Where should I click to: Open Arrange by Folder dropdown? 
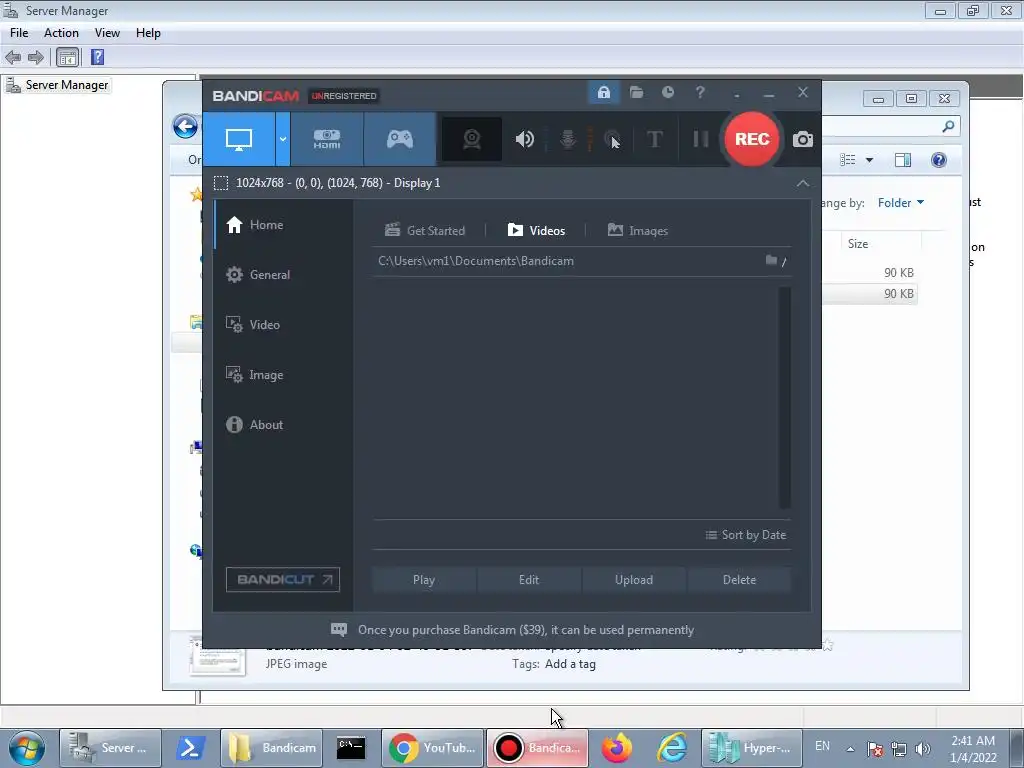[x=901, y=203]
